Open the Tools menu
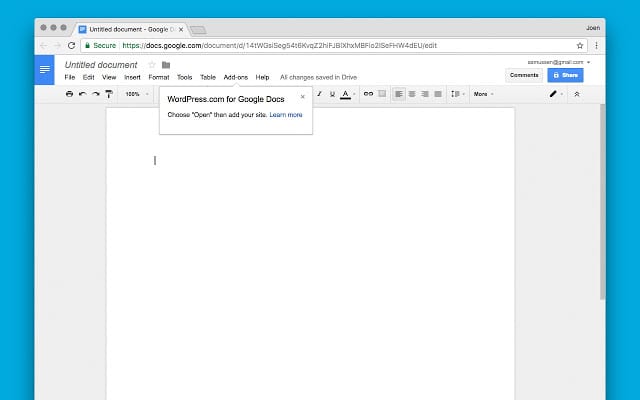 (x=184, y=77)
